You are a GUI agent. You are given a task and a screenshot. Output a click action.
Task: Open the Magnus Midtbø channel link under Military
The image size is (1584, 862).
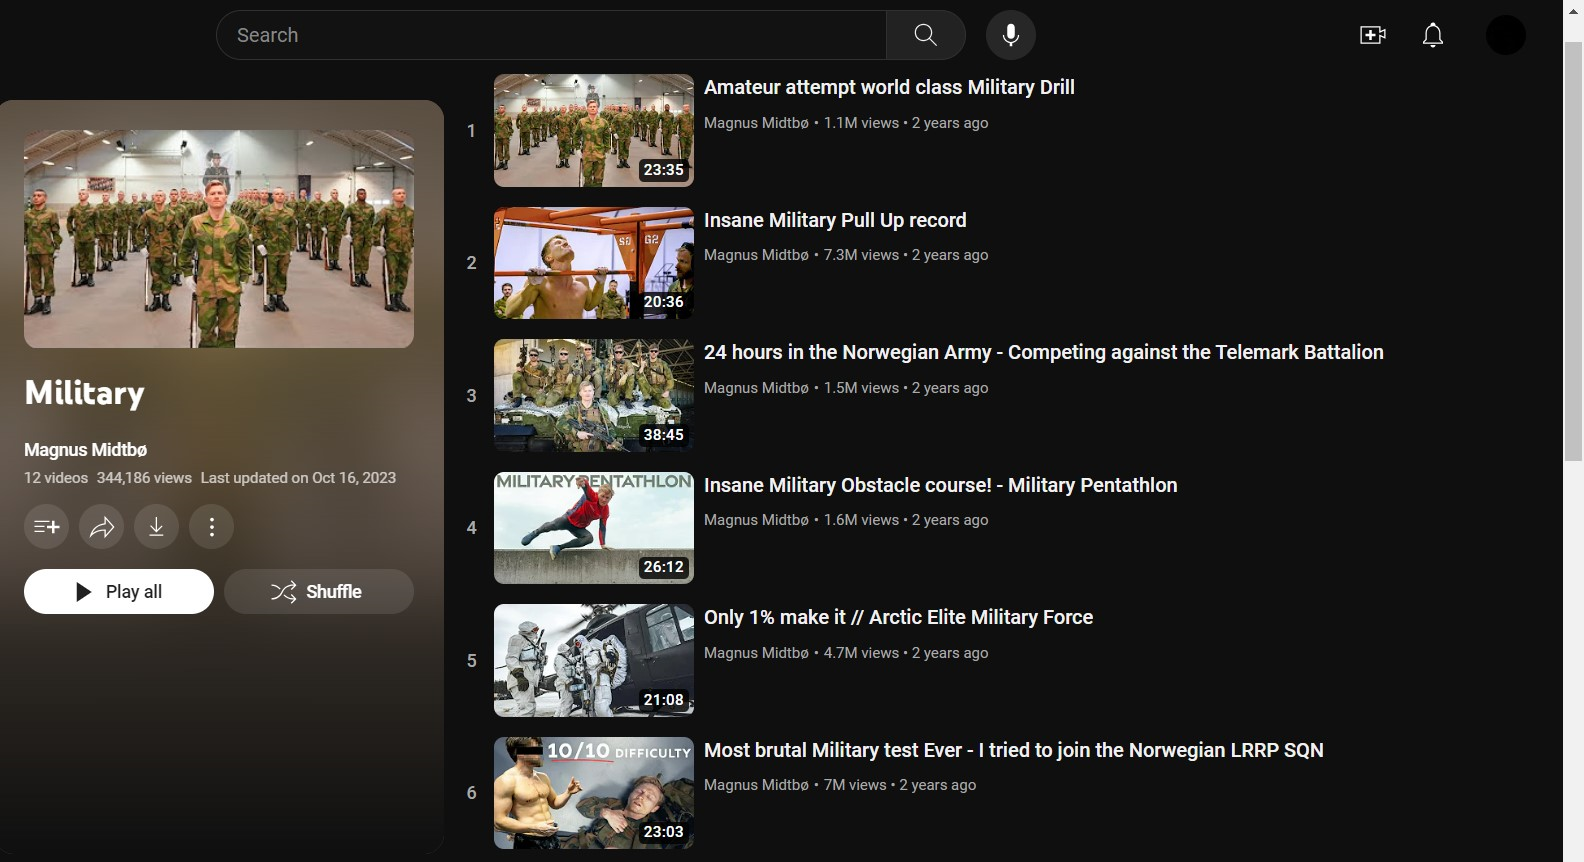[86, 450]
